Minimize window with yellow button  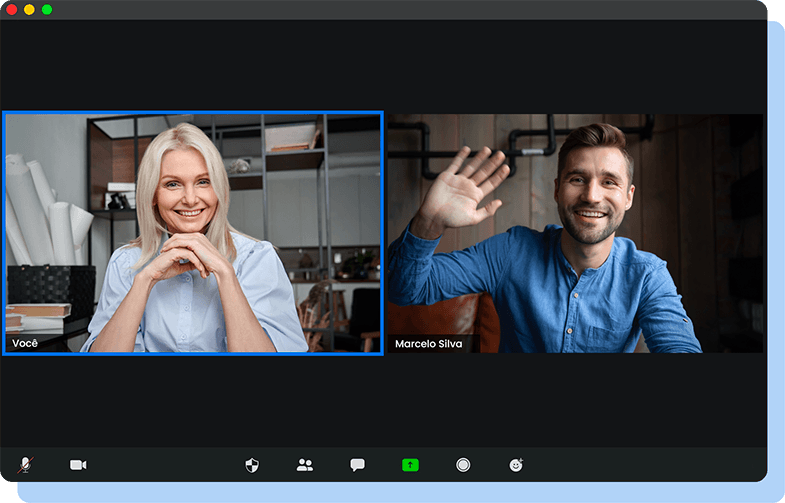pos(29,10)
